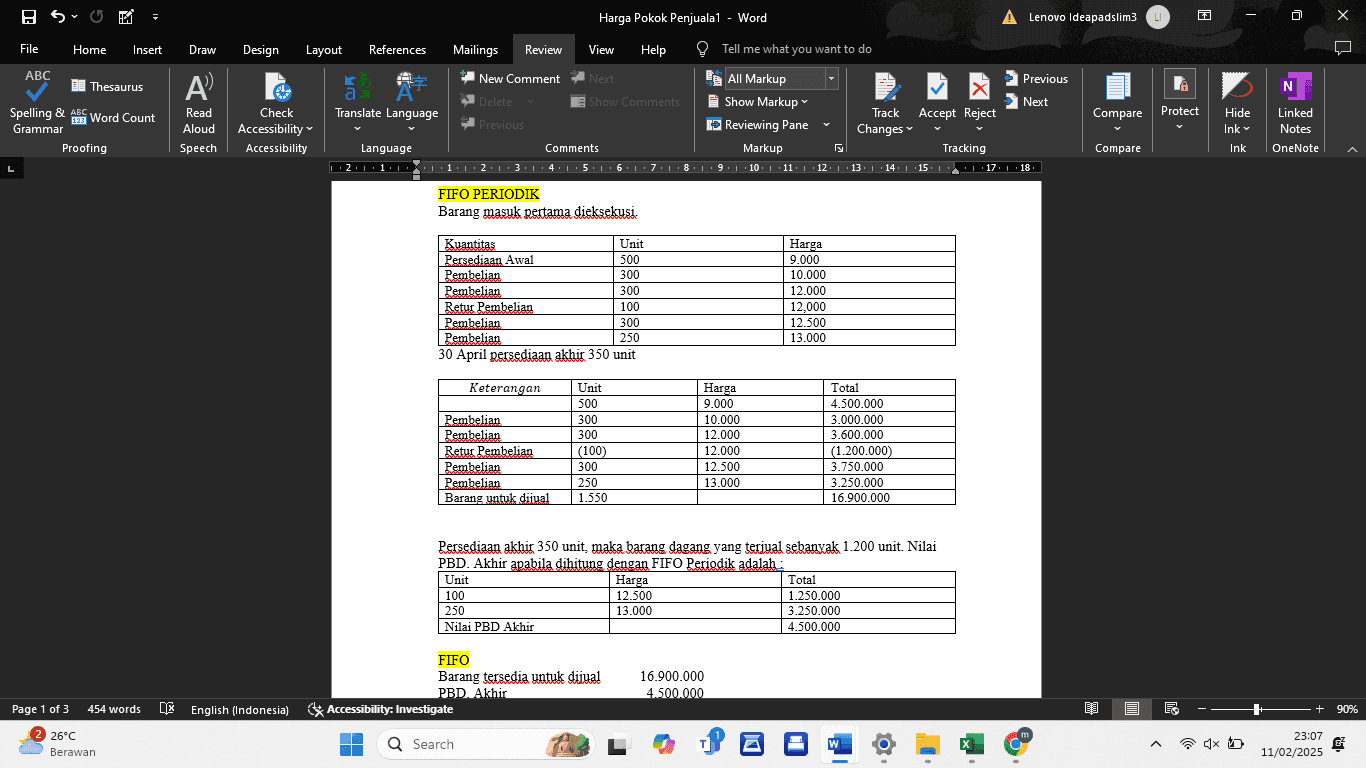
Task: Switch to Read Mode view
Action: click(x=1092, y=709)
